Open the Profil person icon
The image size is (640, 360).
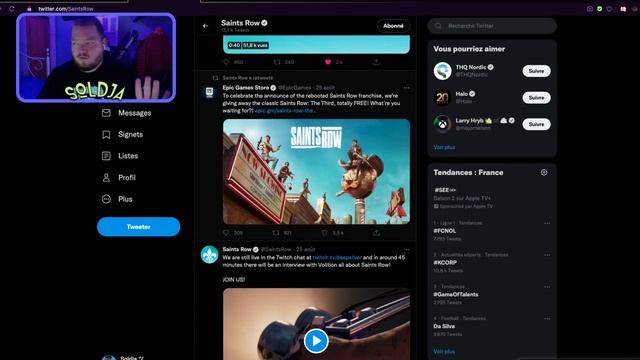pyautogui.click(x=106, y=178)
